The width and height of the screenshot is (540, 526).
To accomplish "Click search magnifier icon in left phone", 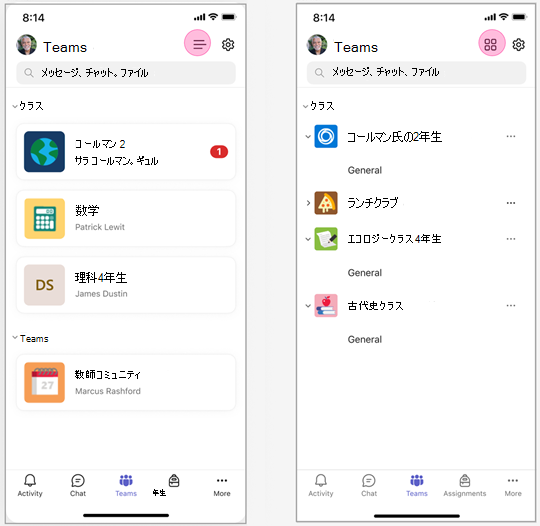I will coord(29,73).
